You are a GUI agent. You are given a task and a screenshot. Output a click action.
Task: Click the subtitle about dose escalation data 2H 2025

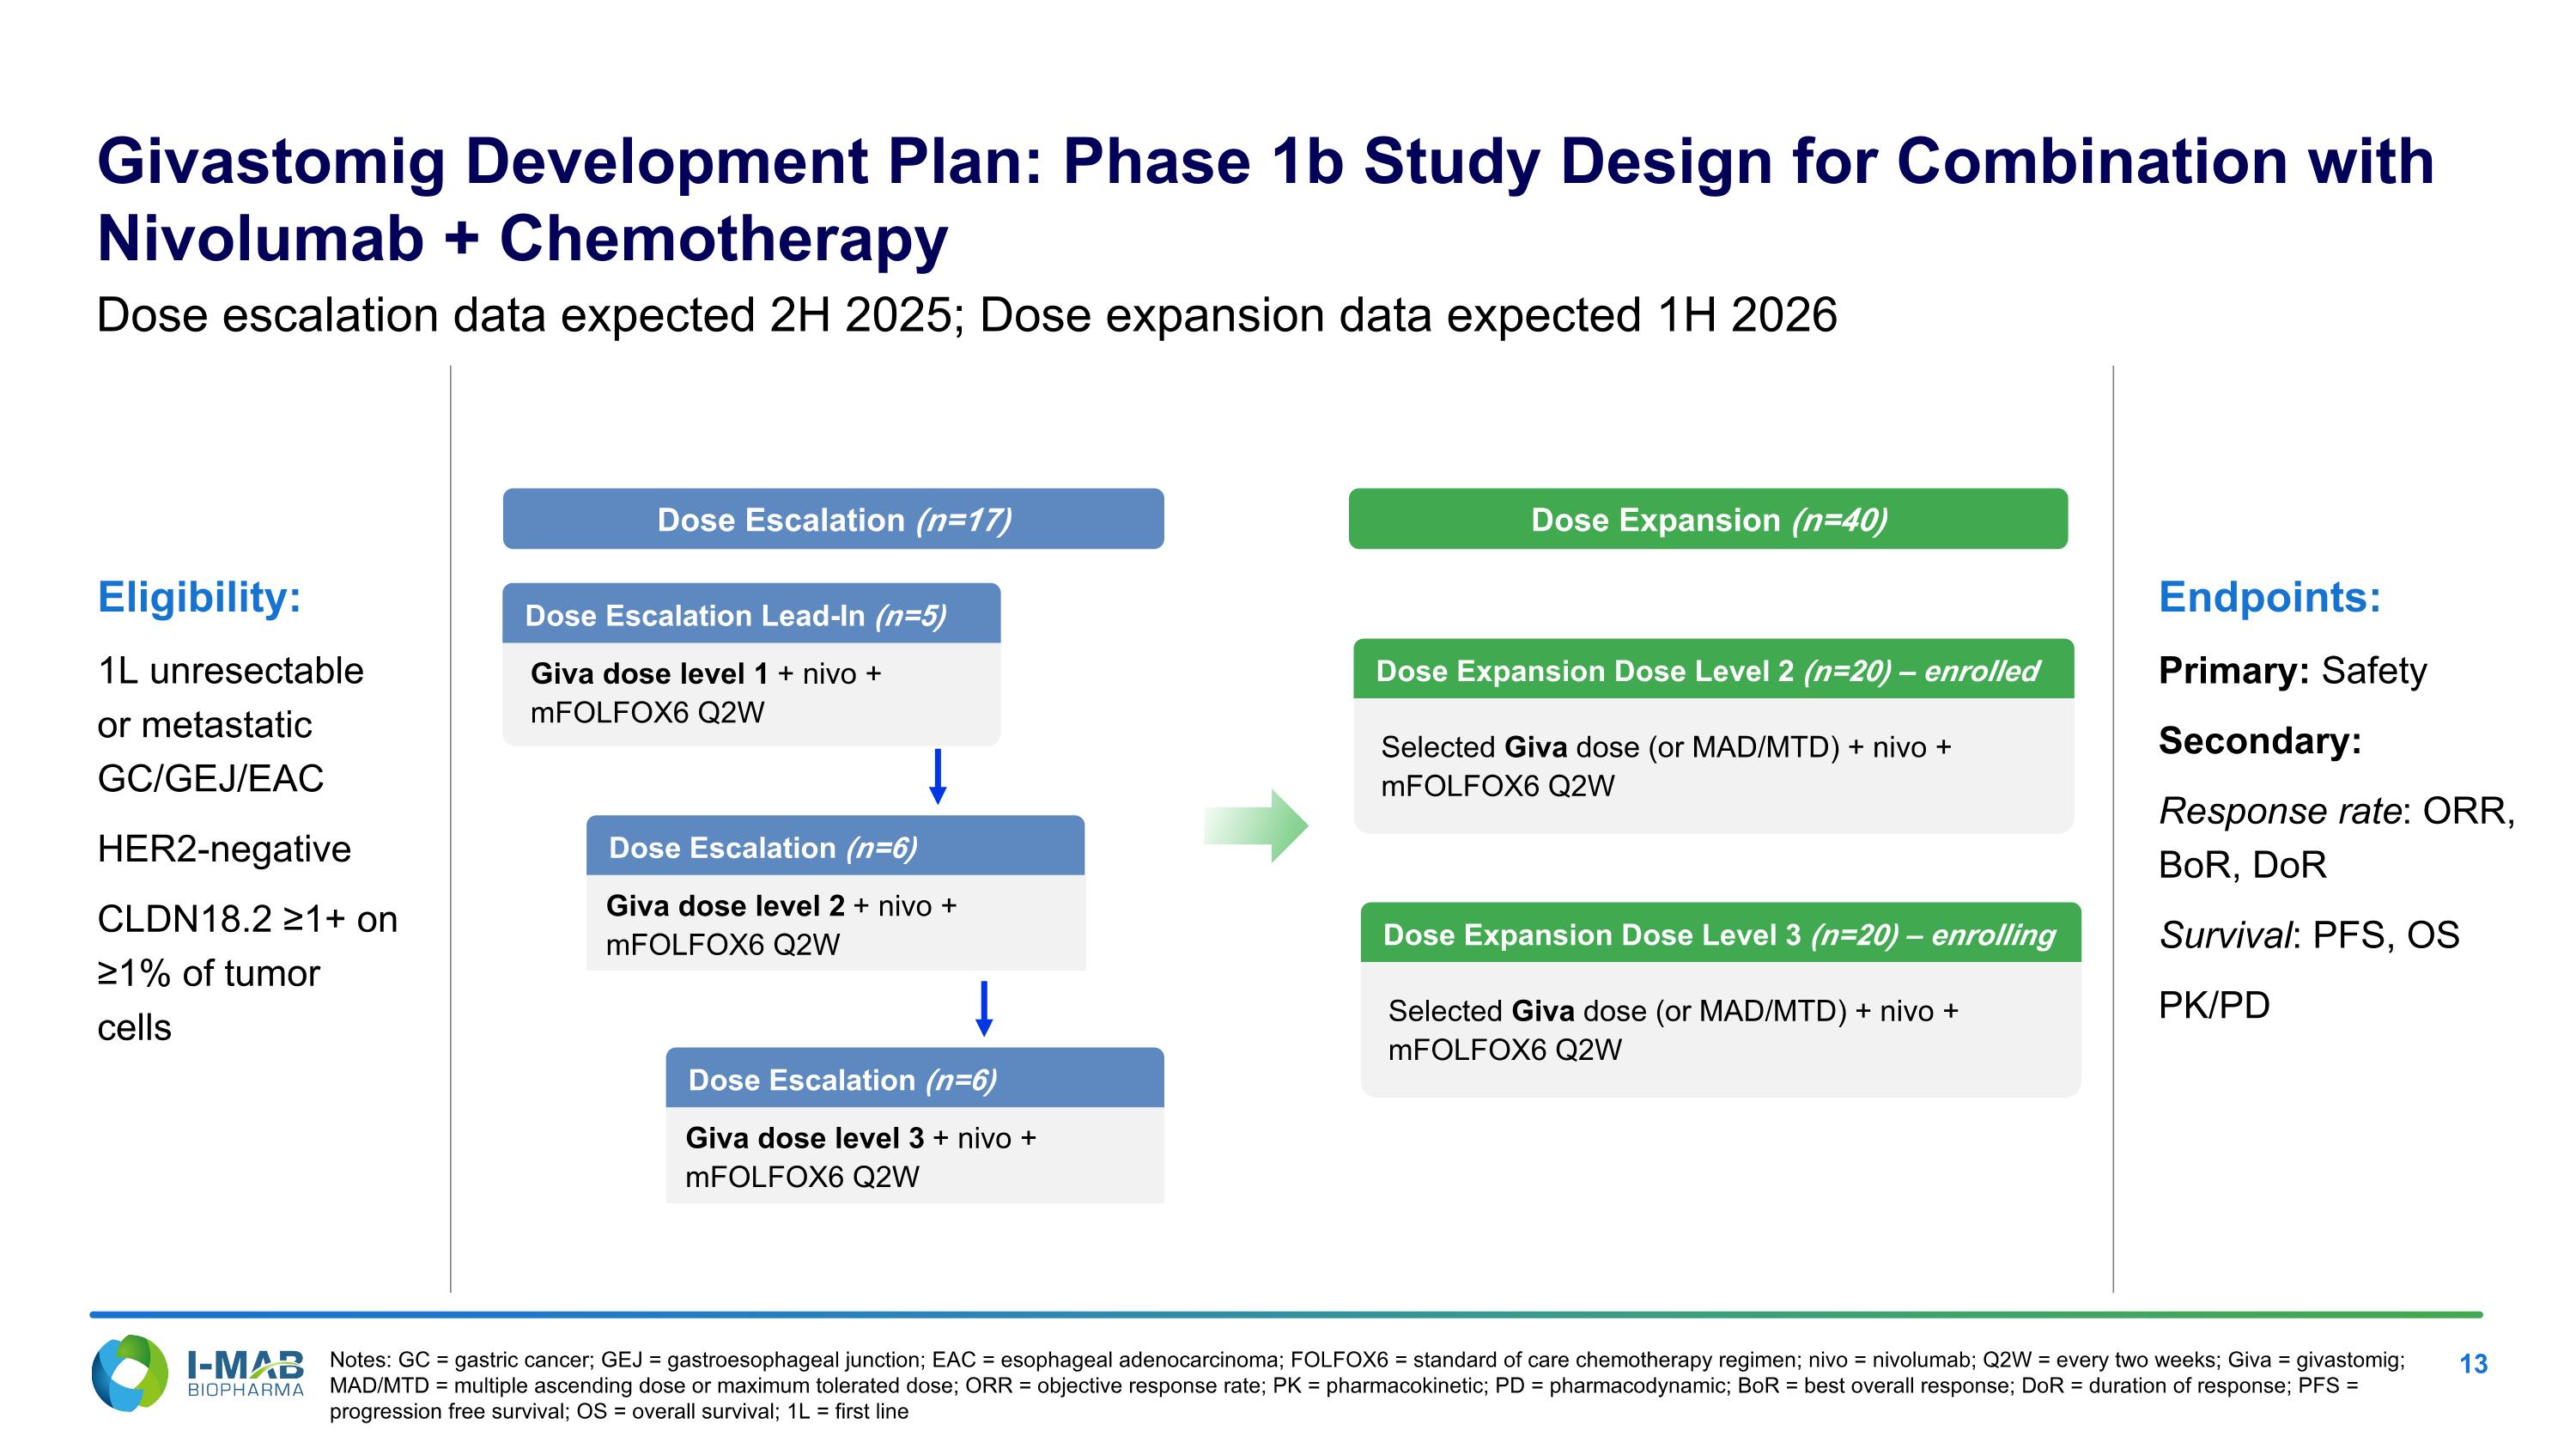[x=967, y=315]
